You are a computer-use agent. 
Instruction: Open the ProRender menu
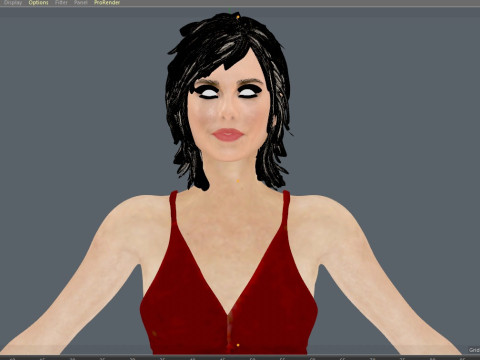107,3
